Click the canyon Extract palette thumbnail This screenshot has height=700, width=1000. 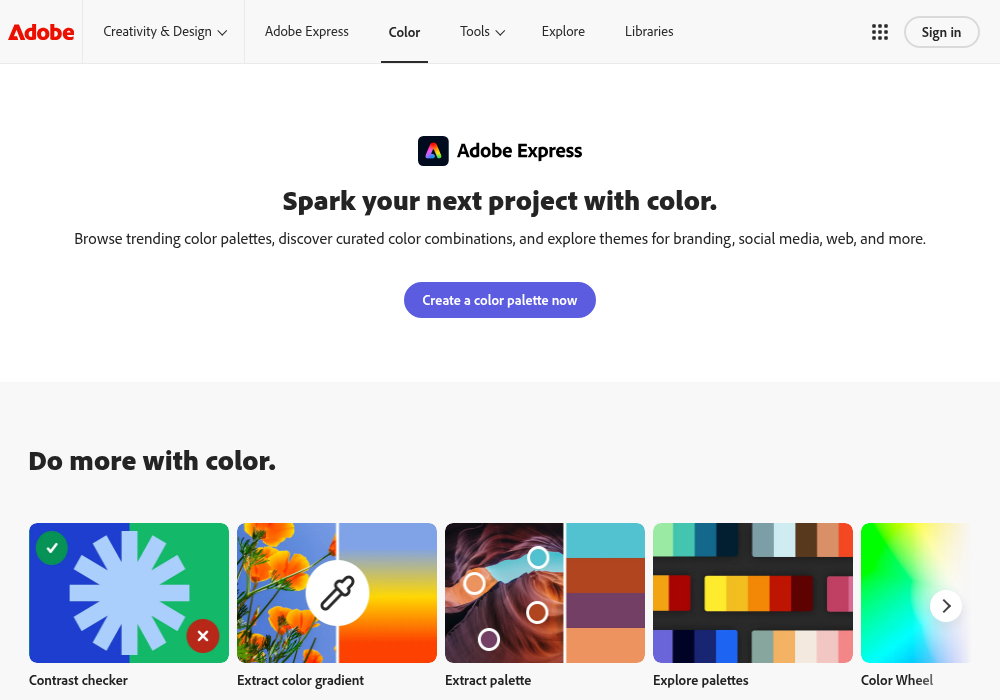(545, 593)
